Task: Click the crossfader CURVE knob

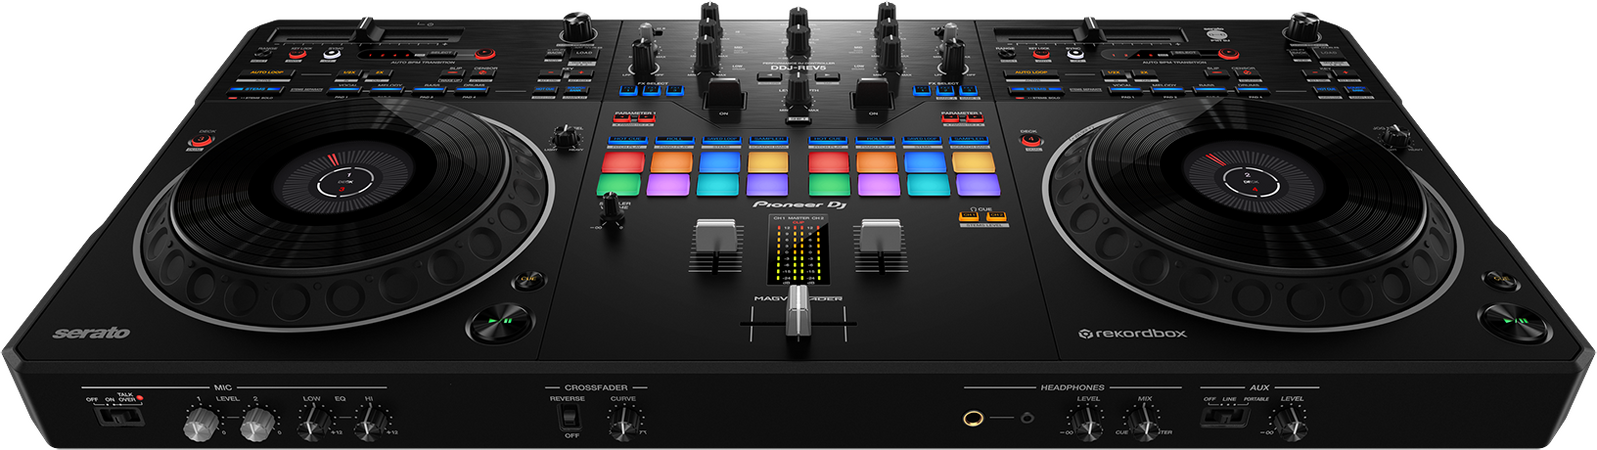Action: 622,424
